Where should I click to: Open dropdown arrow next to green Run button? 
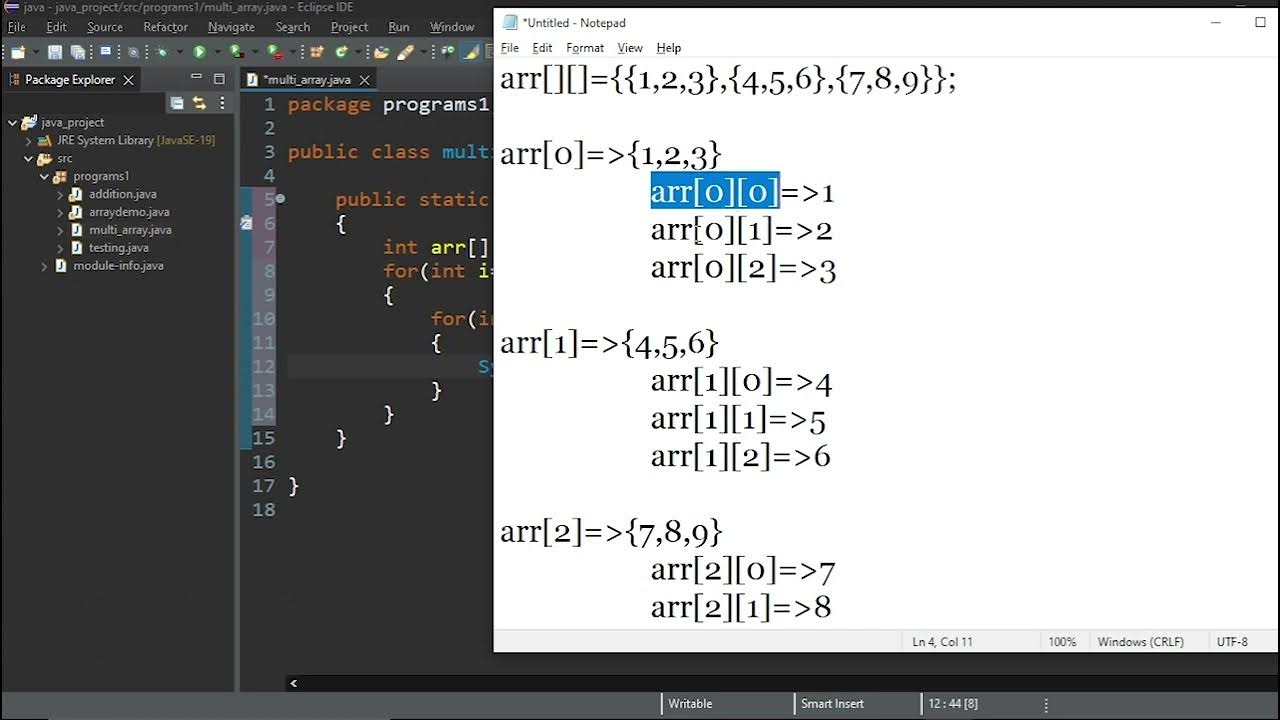click(x=217, y=52)
